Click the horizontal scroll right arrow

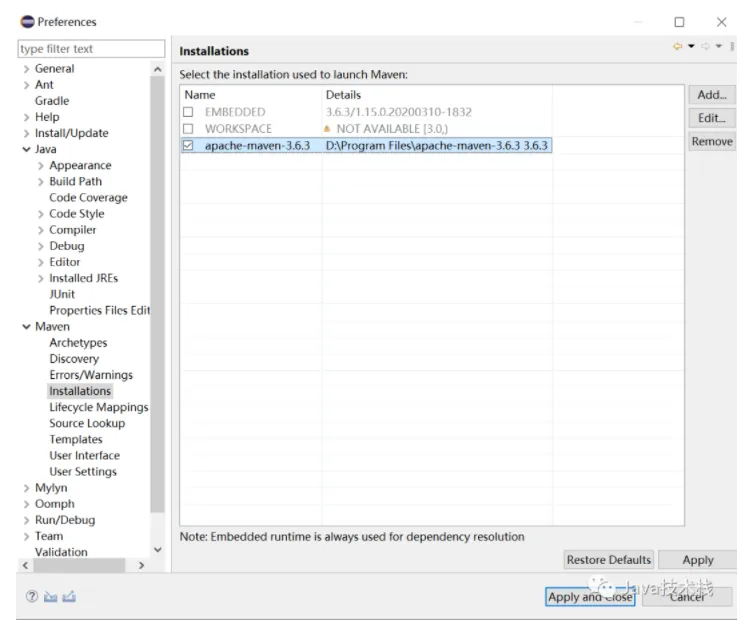coord(141,565)
